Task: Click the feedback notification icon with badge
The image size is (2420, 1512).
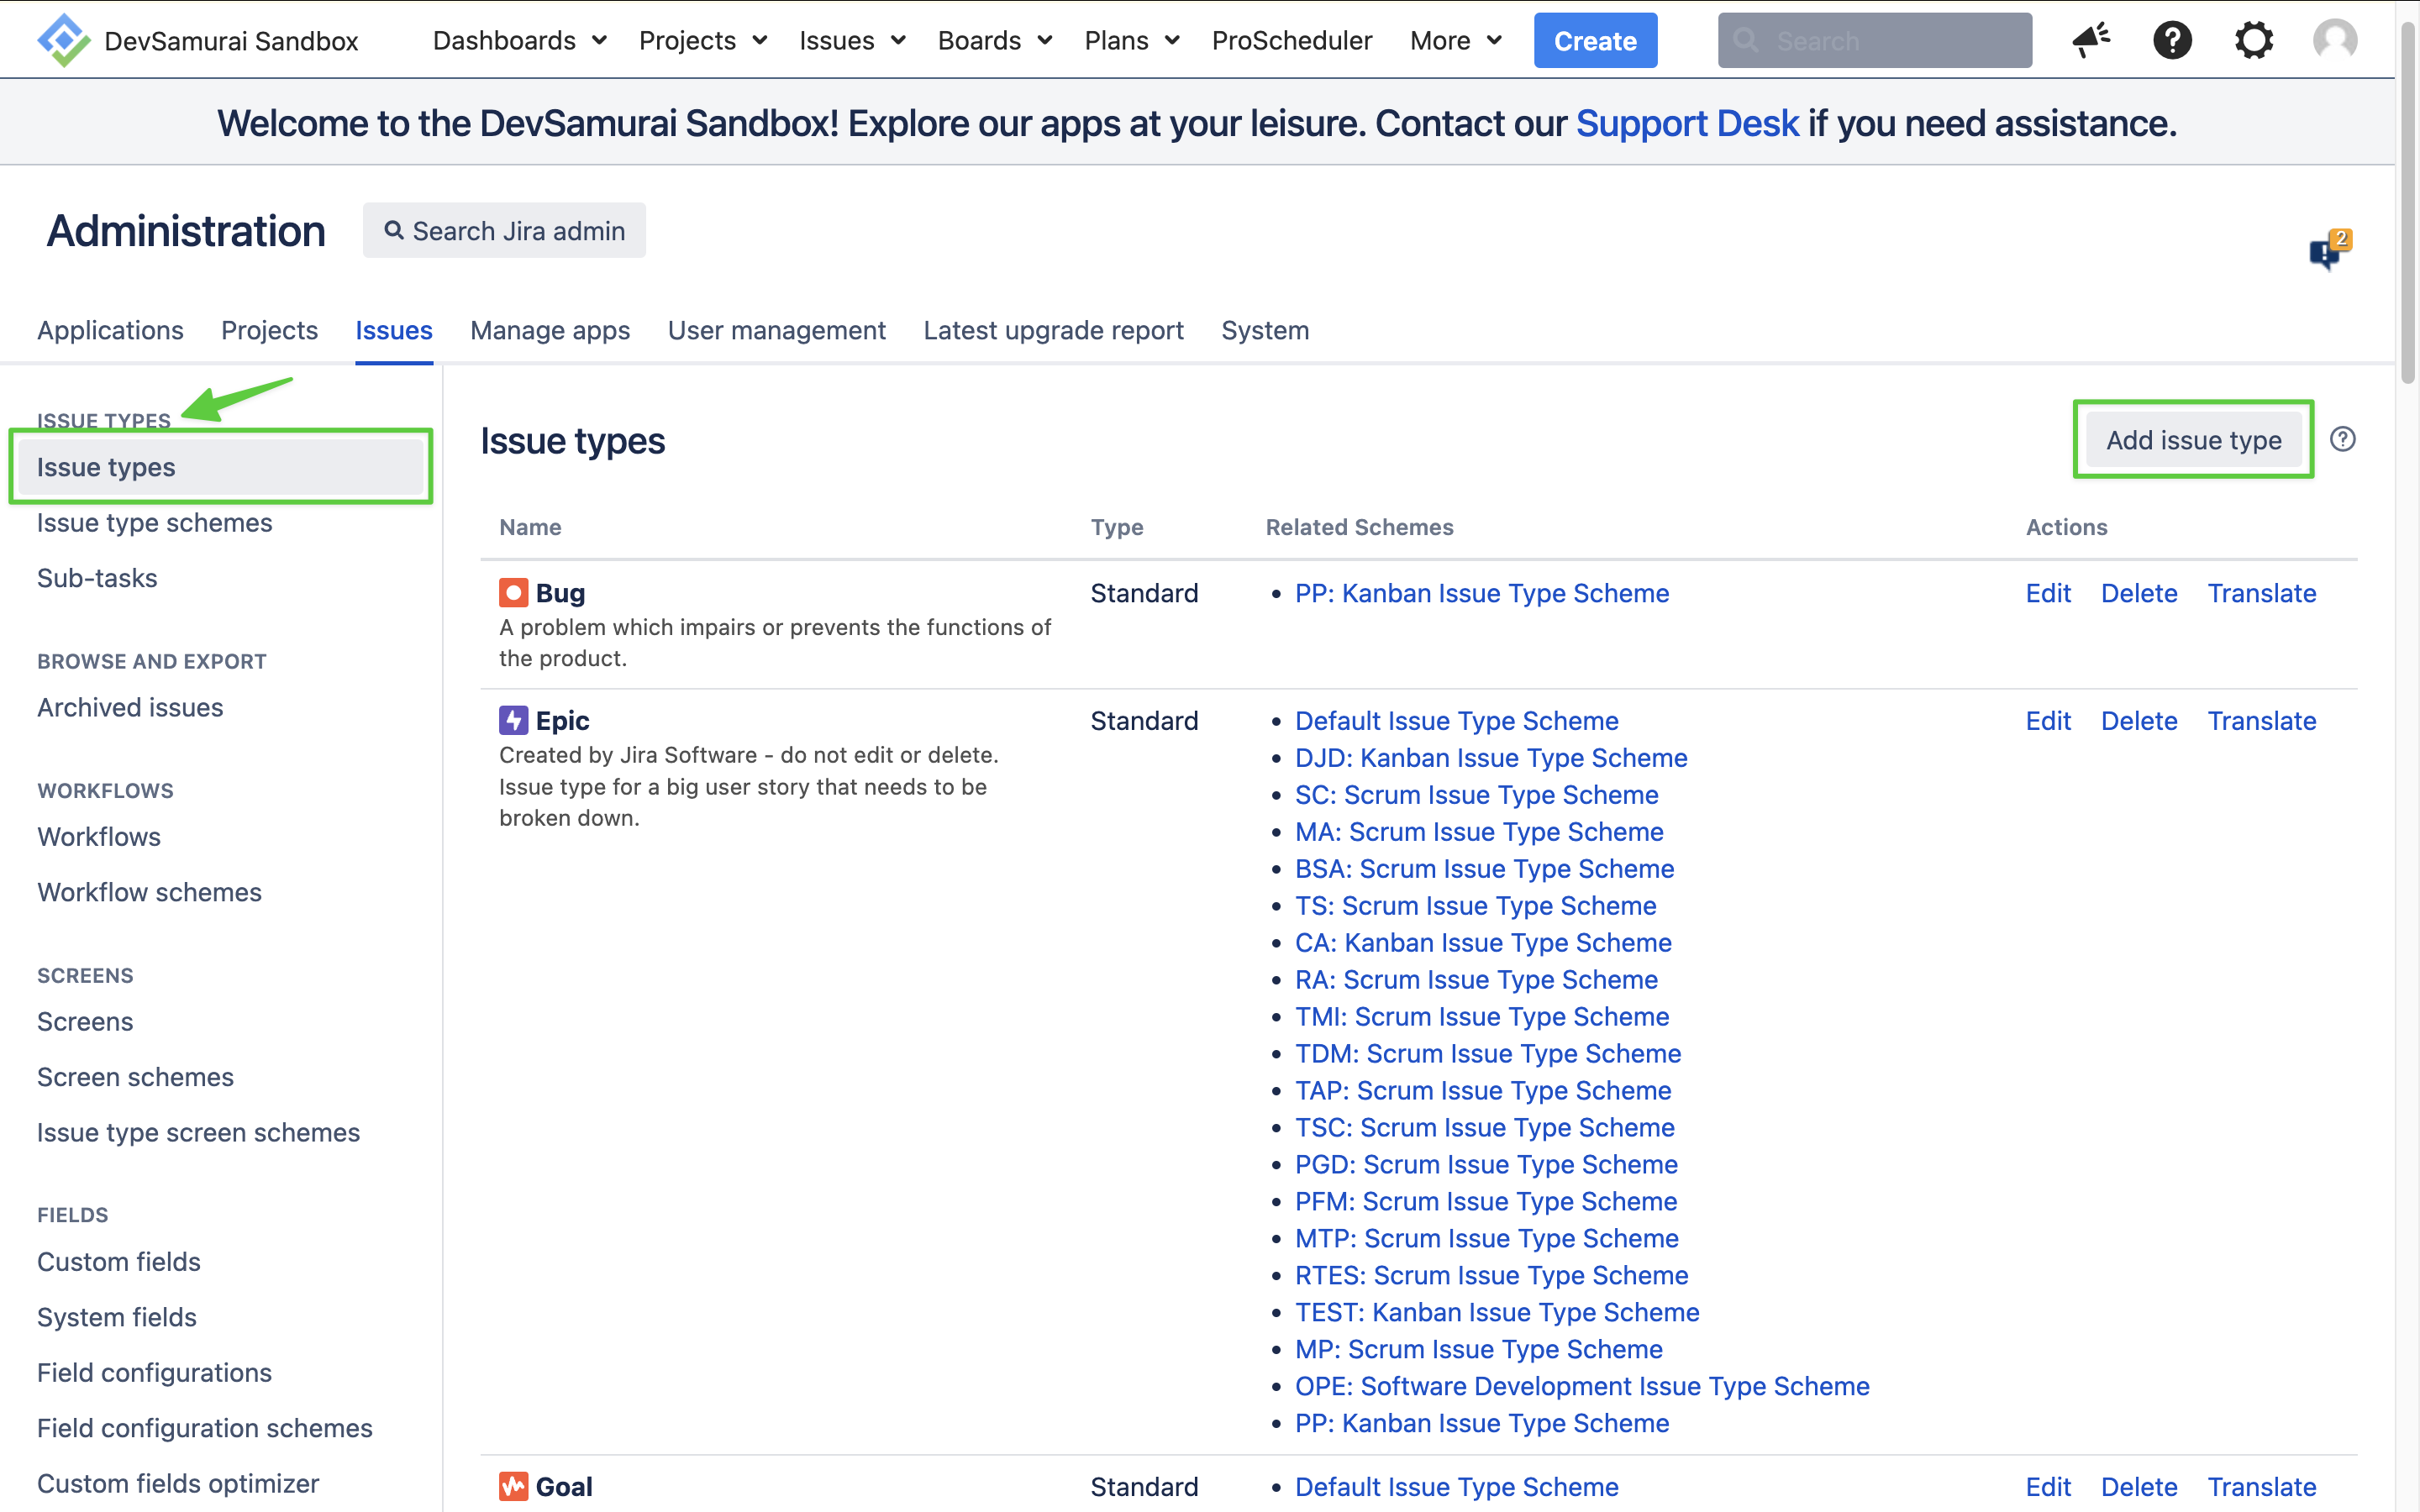Action: pos(2328,250)
